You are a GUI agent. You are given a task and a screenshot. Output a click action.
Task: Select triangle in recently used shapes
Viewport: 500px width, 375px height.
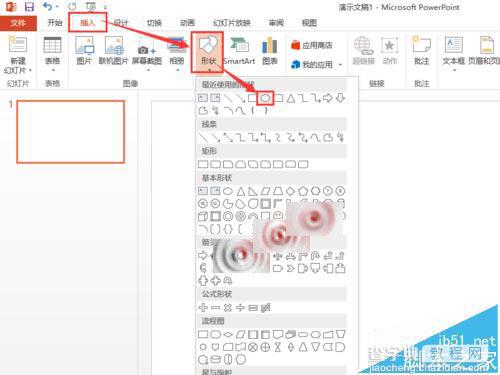point(291,98)
